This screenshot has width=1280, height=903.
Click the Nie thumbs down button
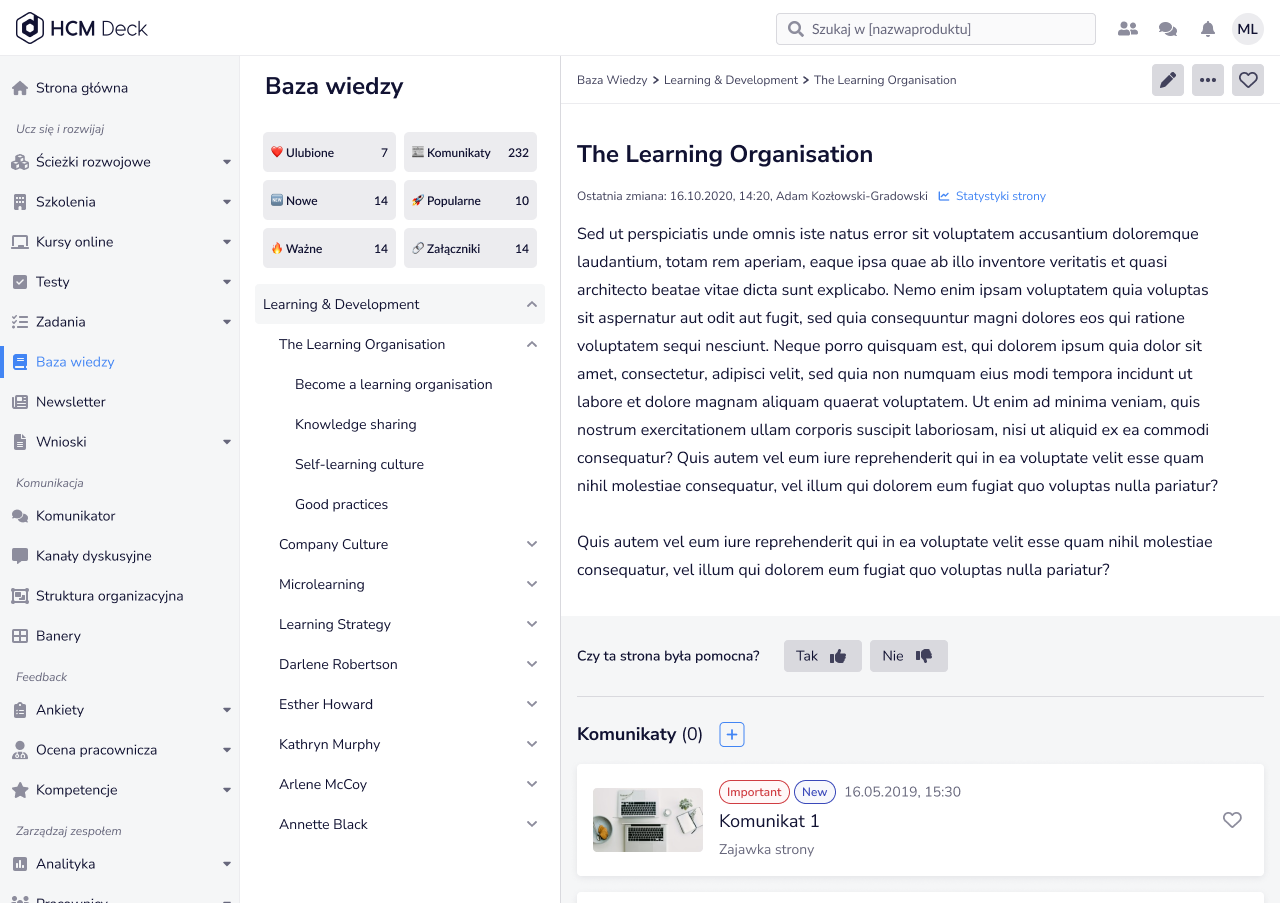pyautogui.click(x=908, y=656)
